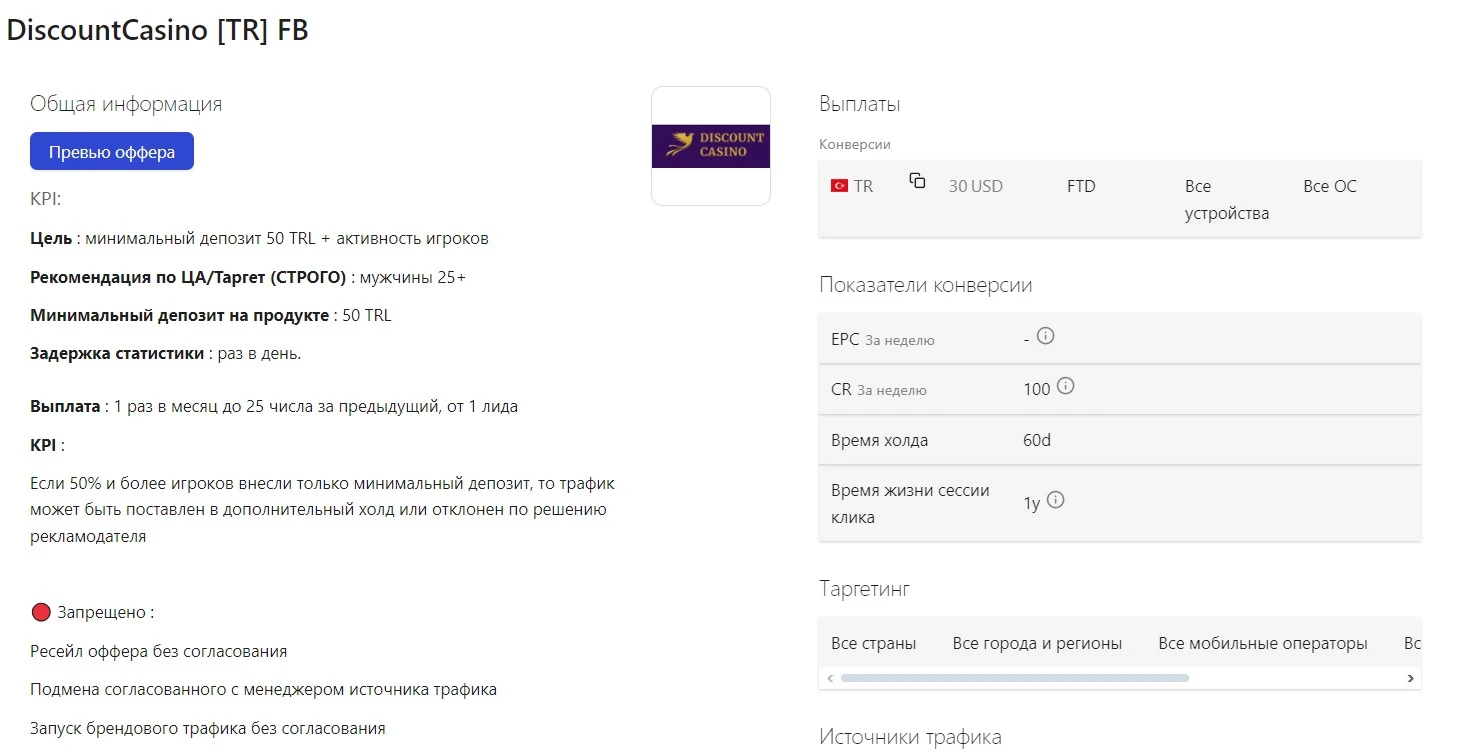Click the left arrow of targeting scrollbar

(830, 678)
